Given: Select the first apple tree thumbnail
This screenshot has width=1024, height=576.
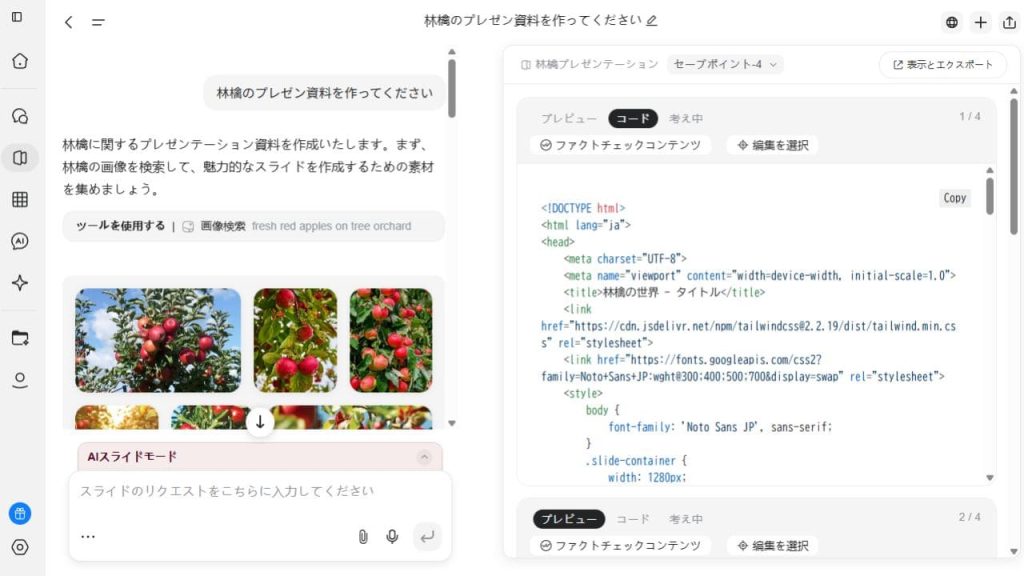Looking at the screenshot, I should point(158,340).
